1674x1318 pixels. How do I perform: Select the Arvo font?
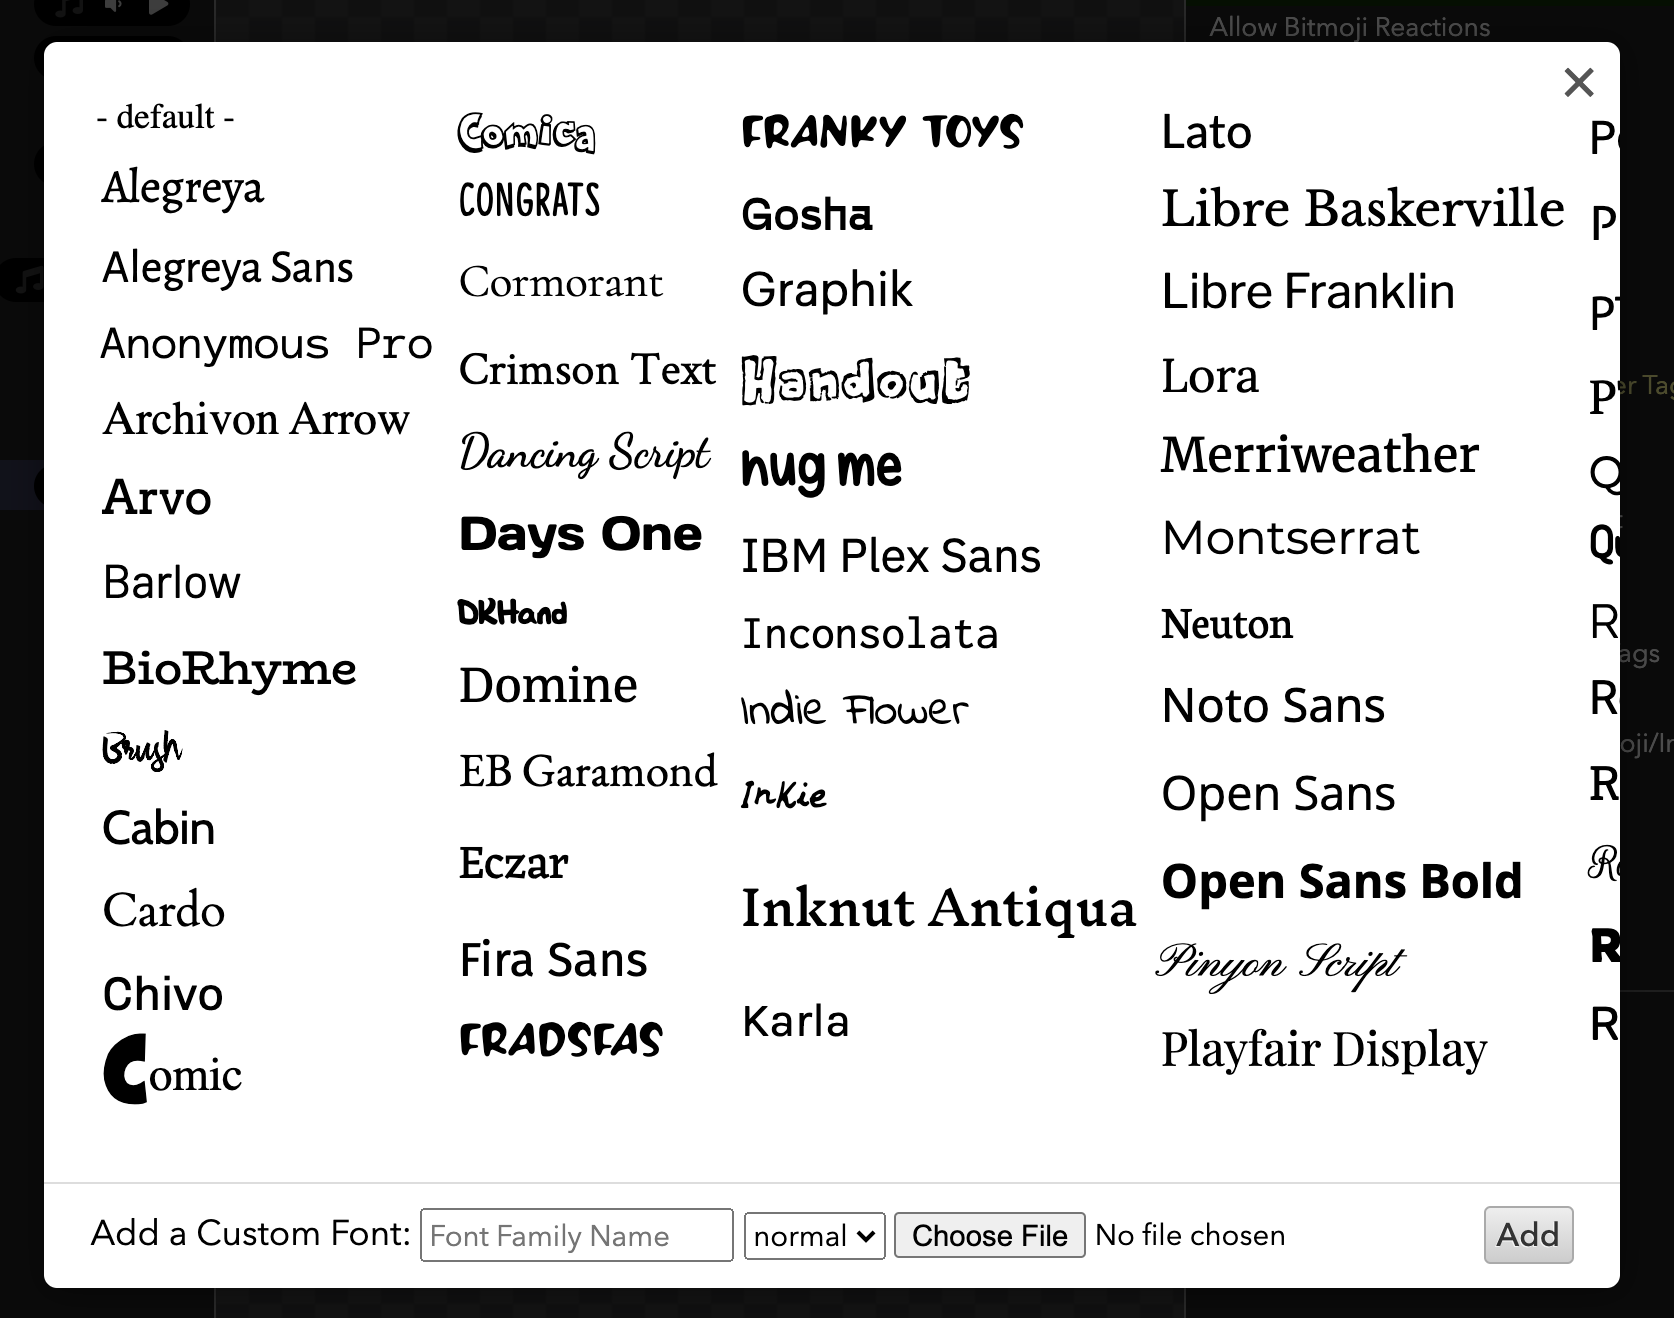157,497
